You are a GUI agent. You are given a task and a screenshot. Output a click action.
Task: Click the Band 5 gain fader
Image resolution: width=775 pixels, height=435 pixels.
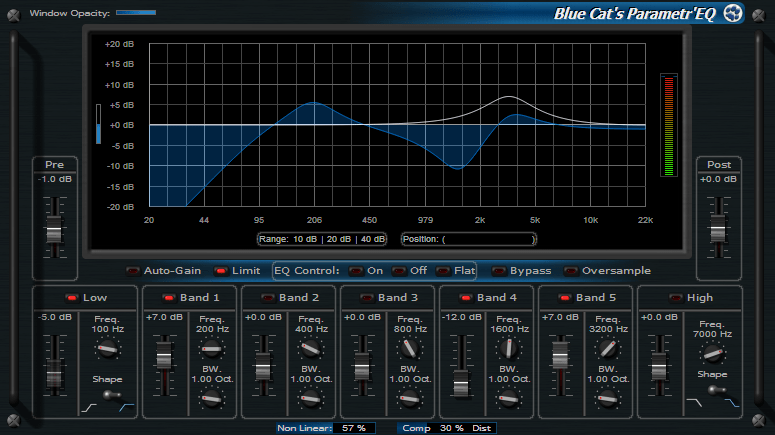pos(560,355)
